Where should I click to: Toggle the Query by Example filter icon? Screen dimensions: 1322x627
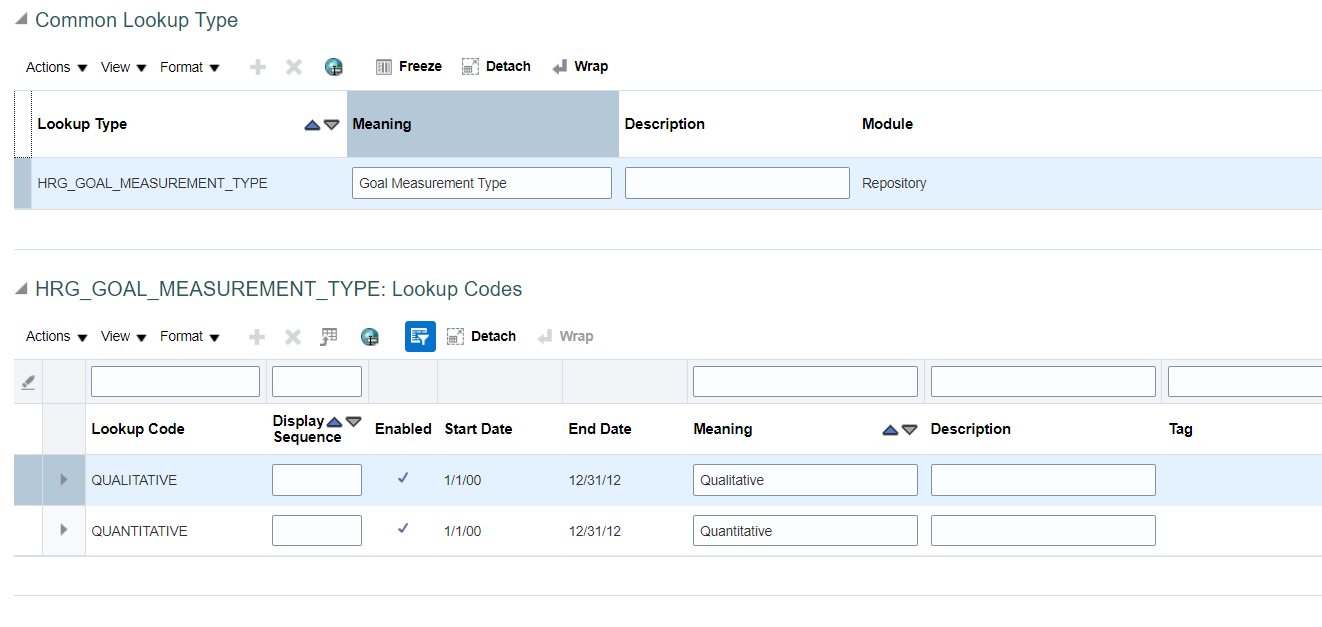419,336
